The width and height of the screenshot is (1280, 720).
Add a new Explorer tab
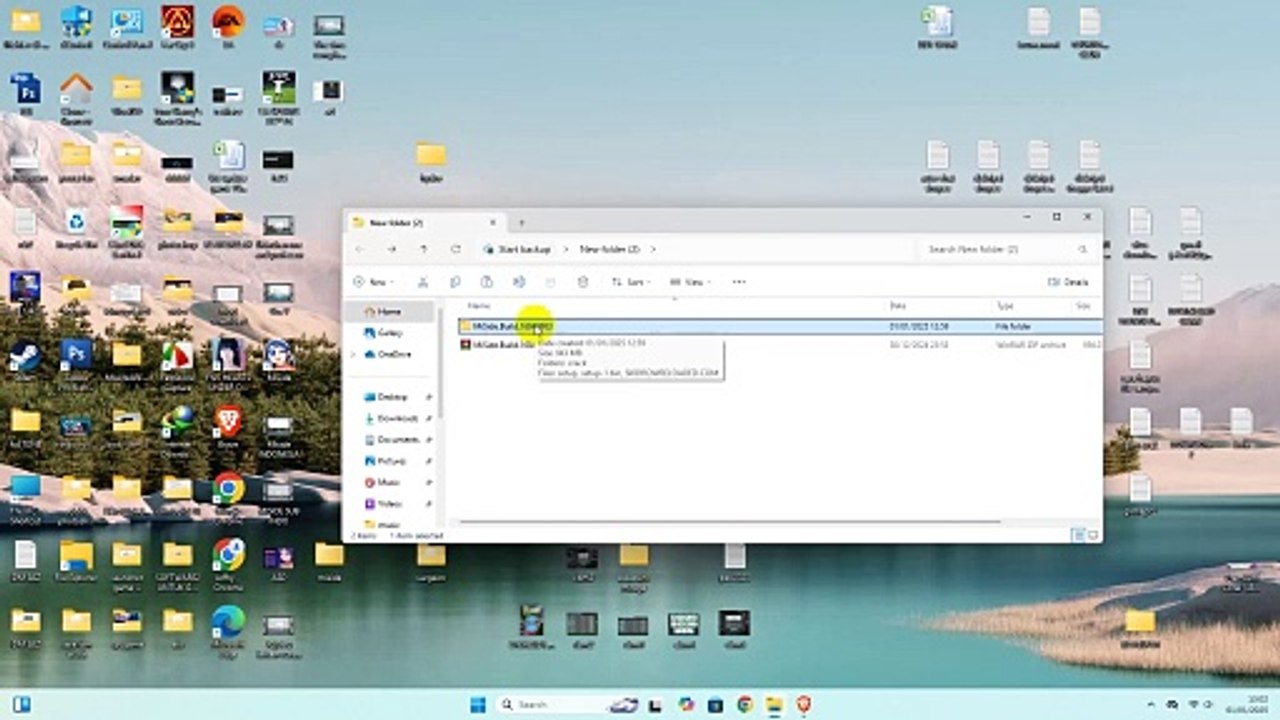tap(521, 222)
